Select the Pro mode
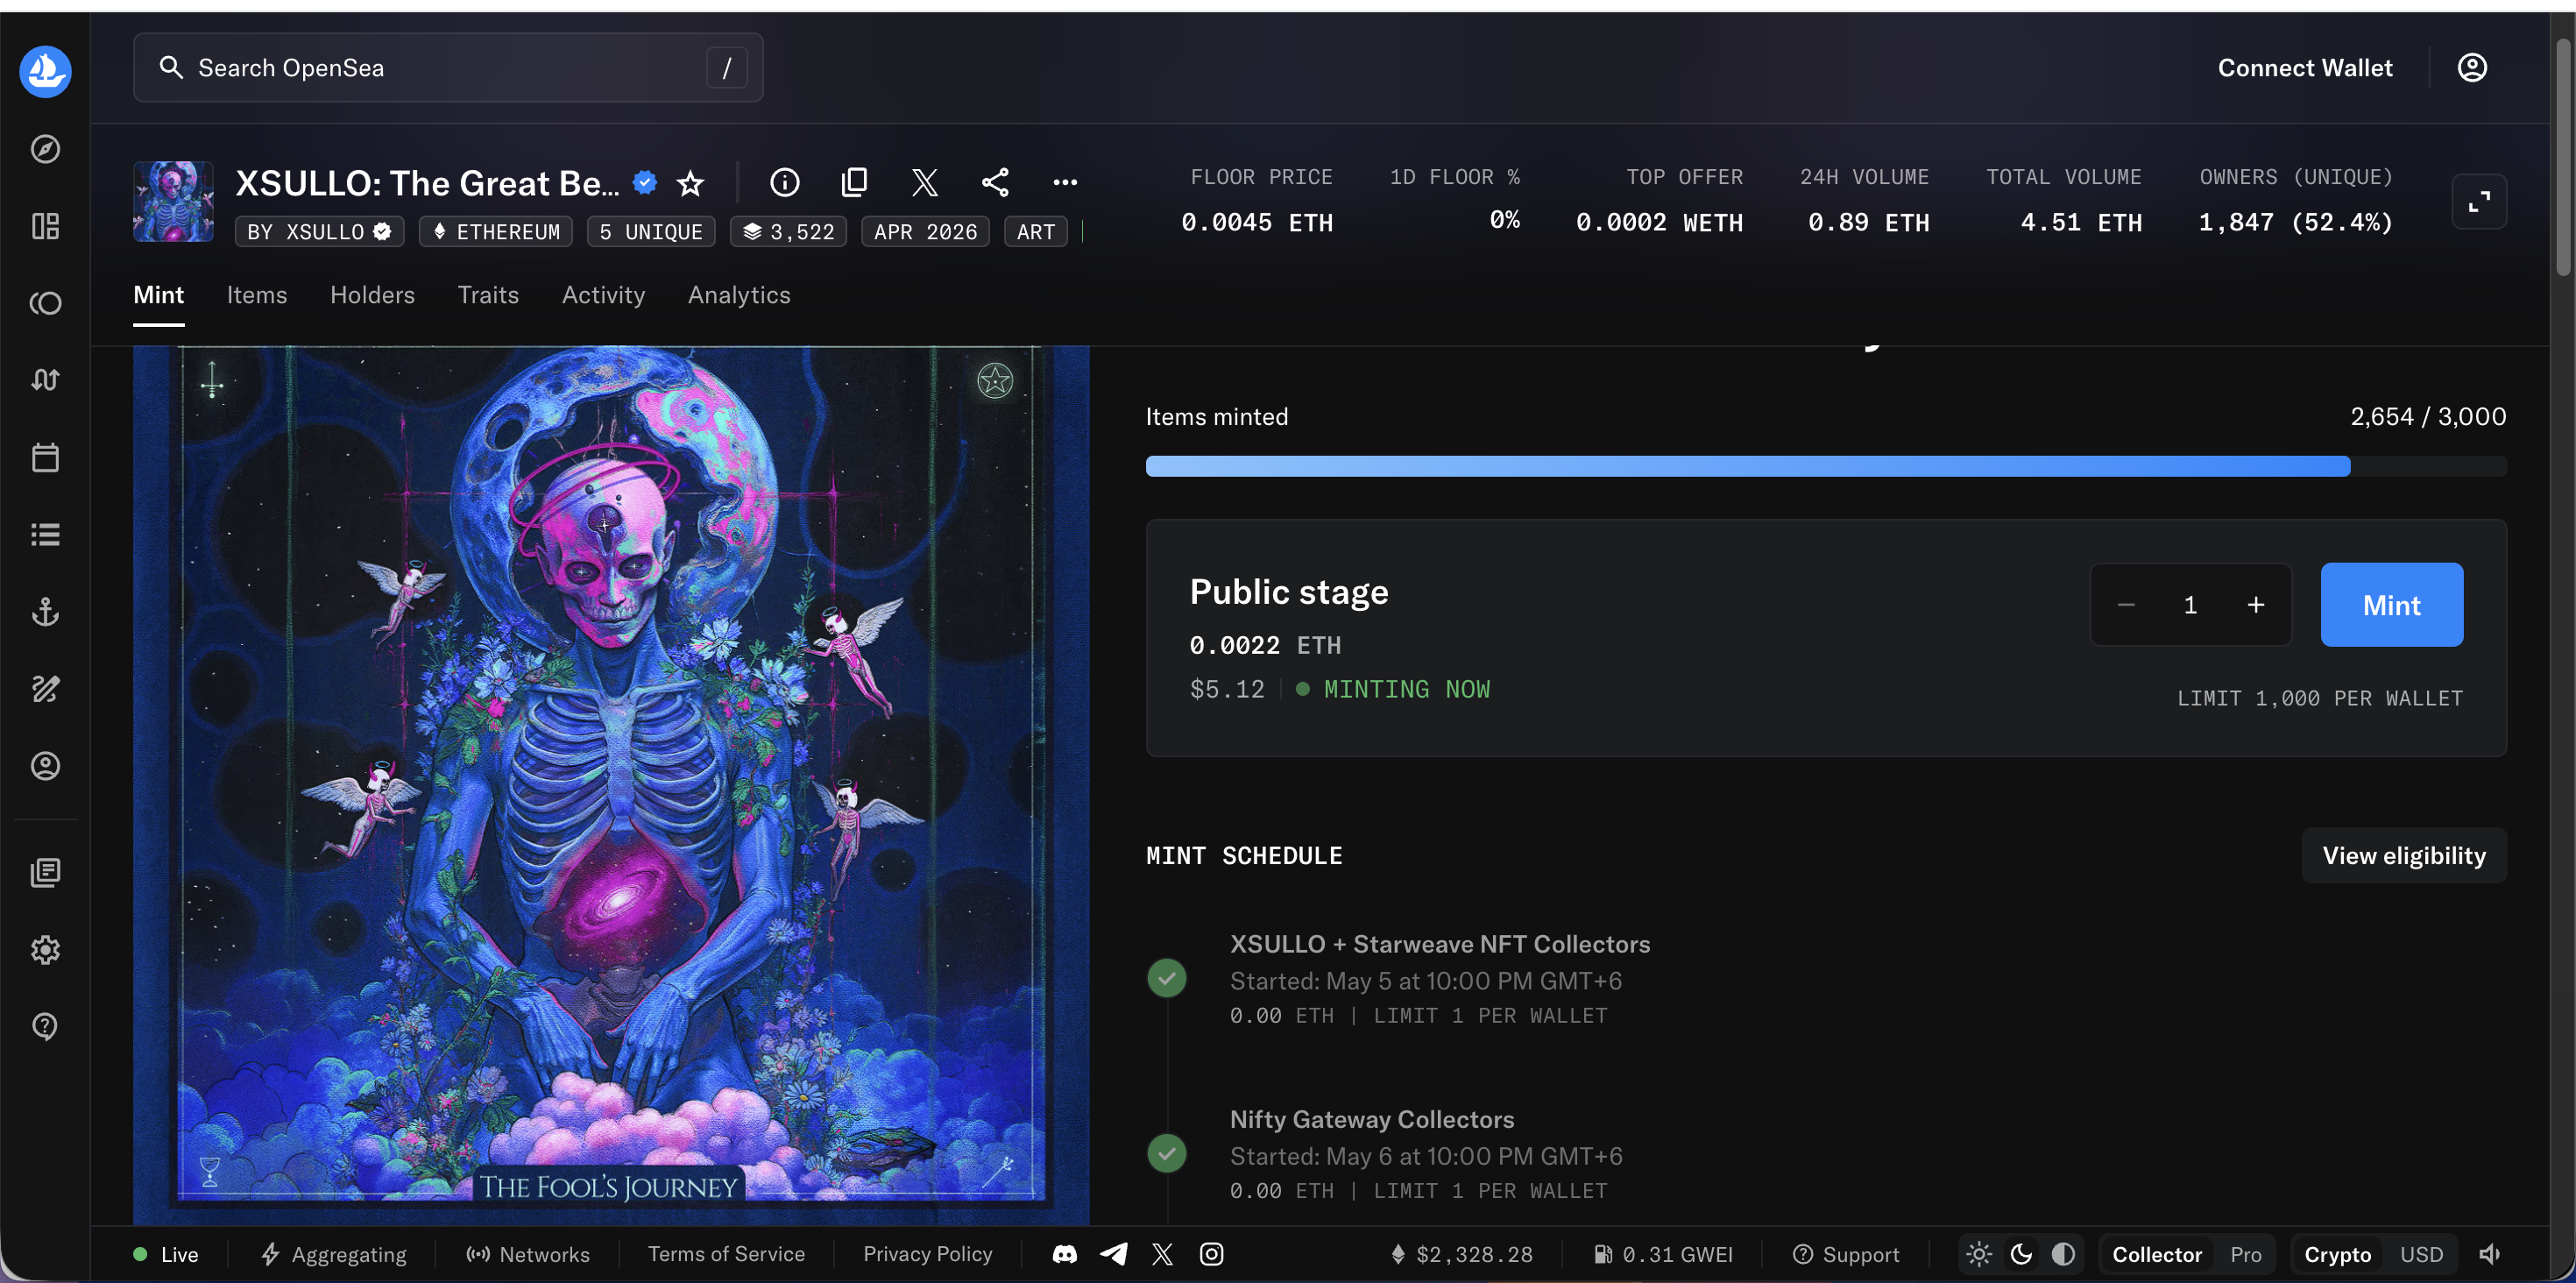Screen dimensions: 2576x1283 point(2246,1255)
